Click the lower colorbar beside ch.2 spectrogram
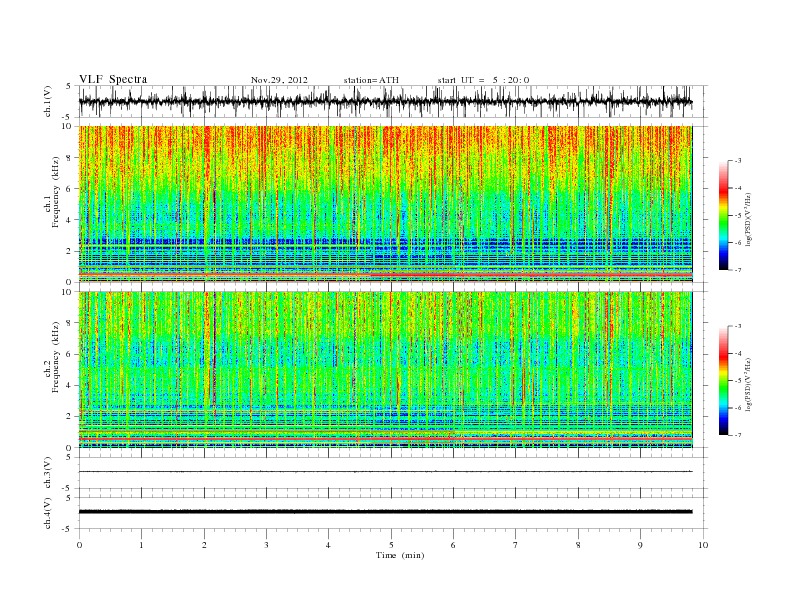 click(x=724, y=381)
